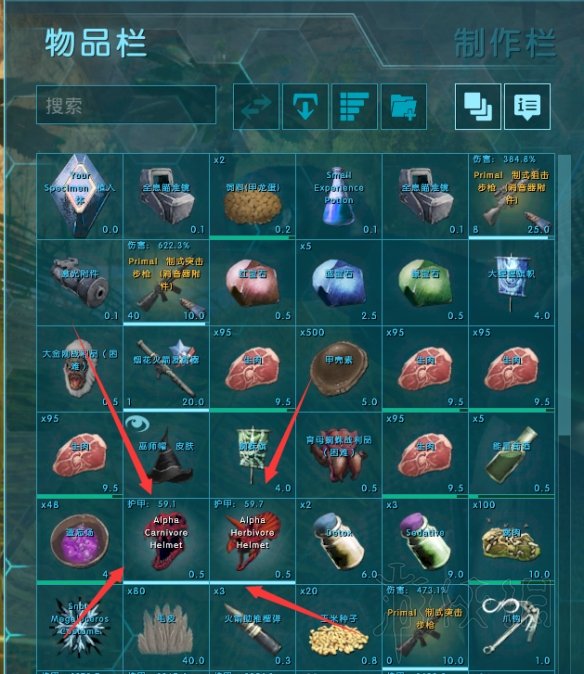Select the x500 keratin stack
This screenshot has height=674, width=584.
[339, 368]
